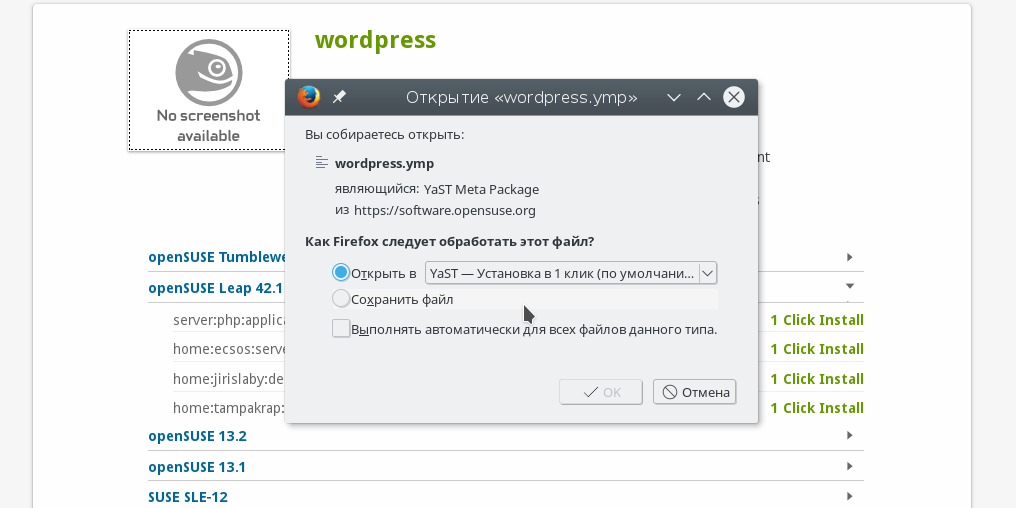Viewport: 1016px width, 508px height.
Task: Expand the openSUSE 13.2 section arrow
Action: pos(849,435)
